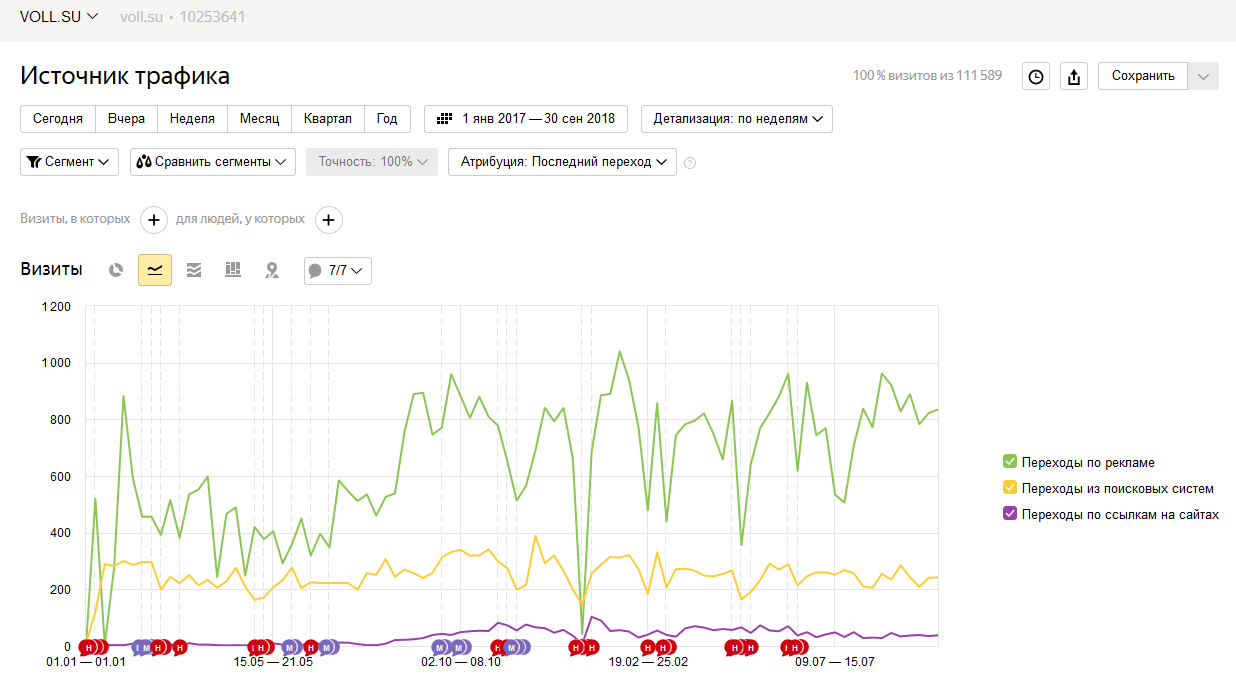Open the attribution help question icon

pyautogui.click(x=690, y=163)
